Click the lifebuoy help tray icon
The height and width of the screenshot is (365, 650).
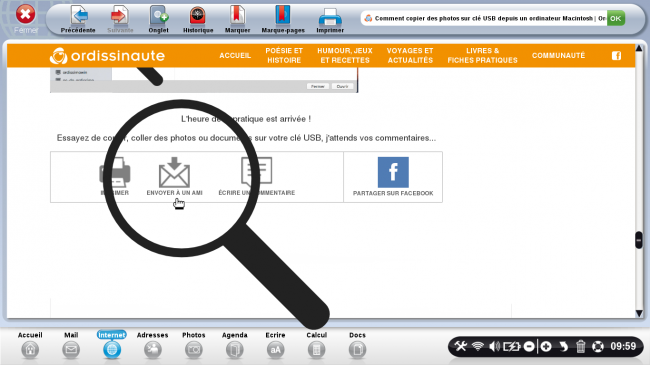[x=598, y=346]
